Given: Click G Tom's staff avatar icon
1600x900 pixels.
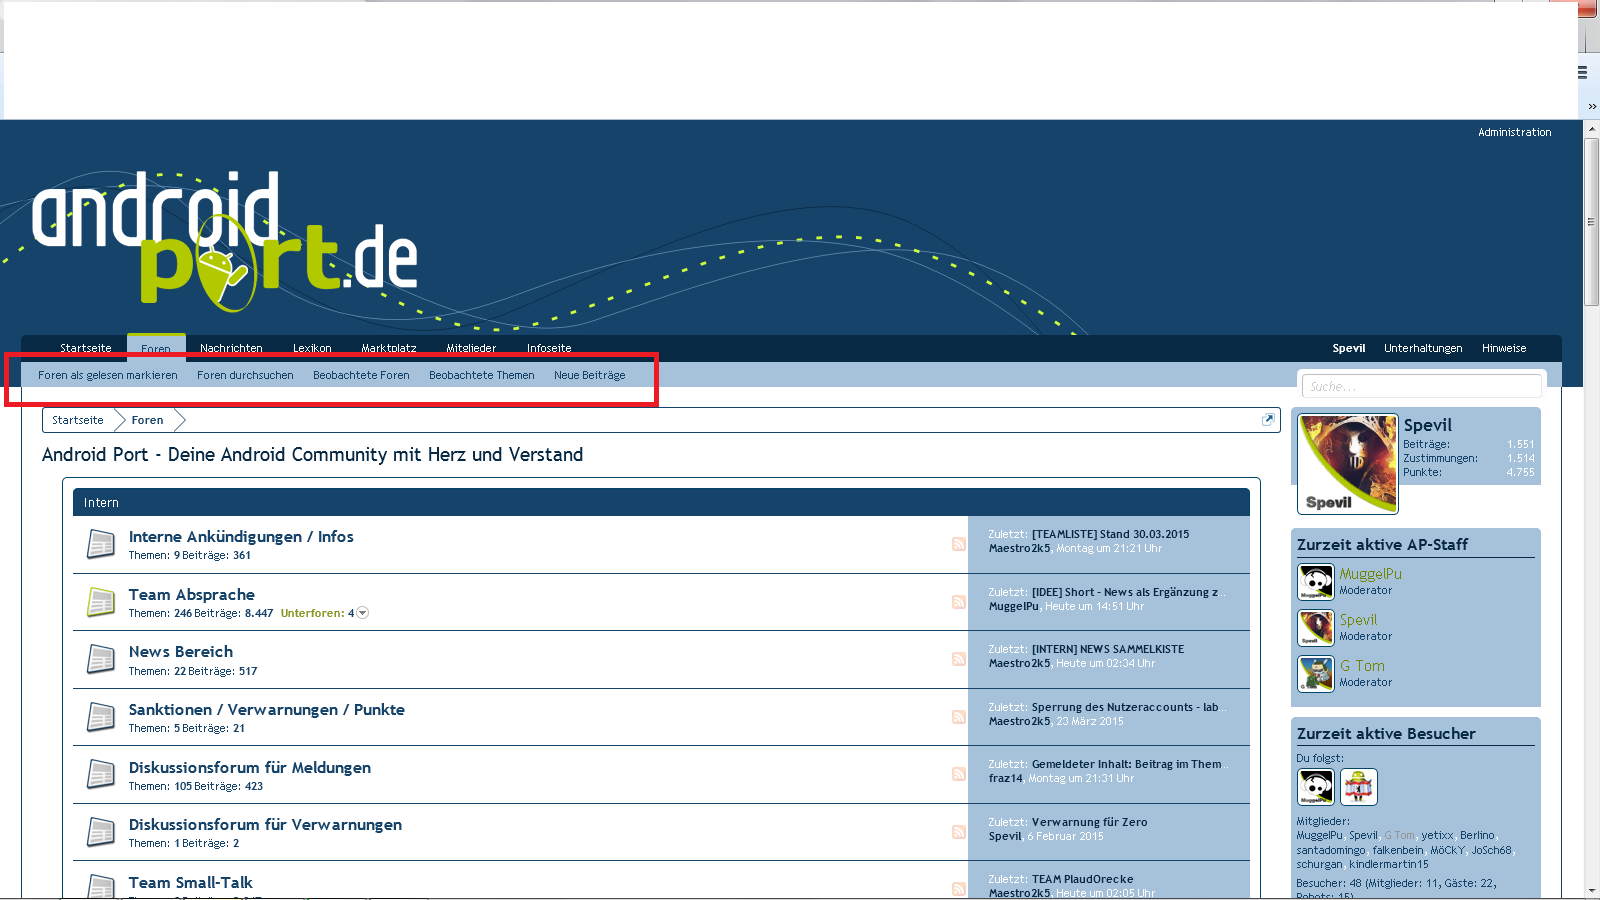Looking at the screenshot, I should (1315, 673).
